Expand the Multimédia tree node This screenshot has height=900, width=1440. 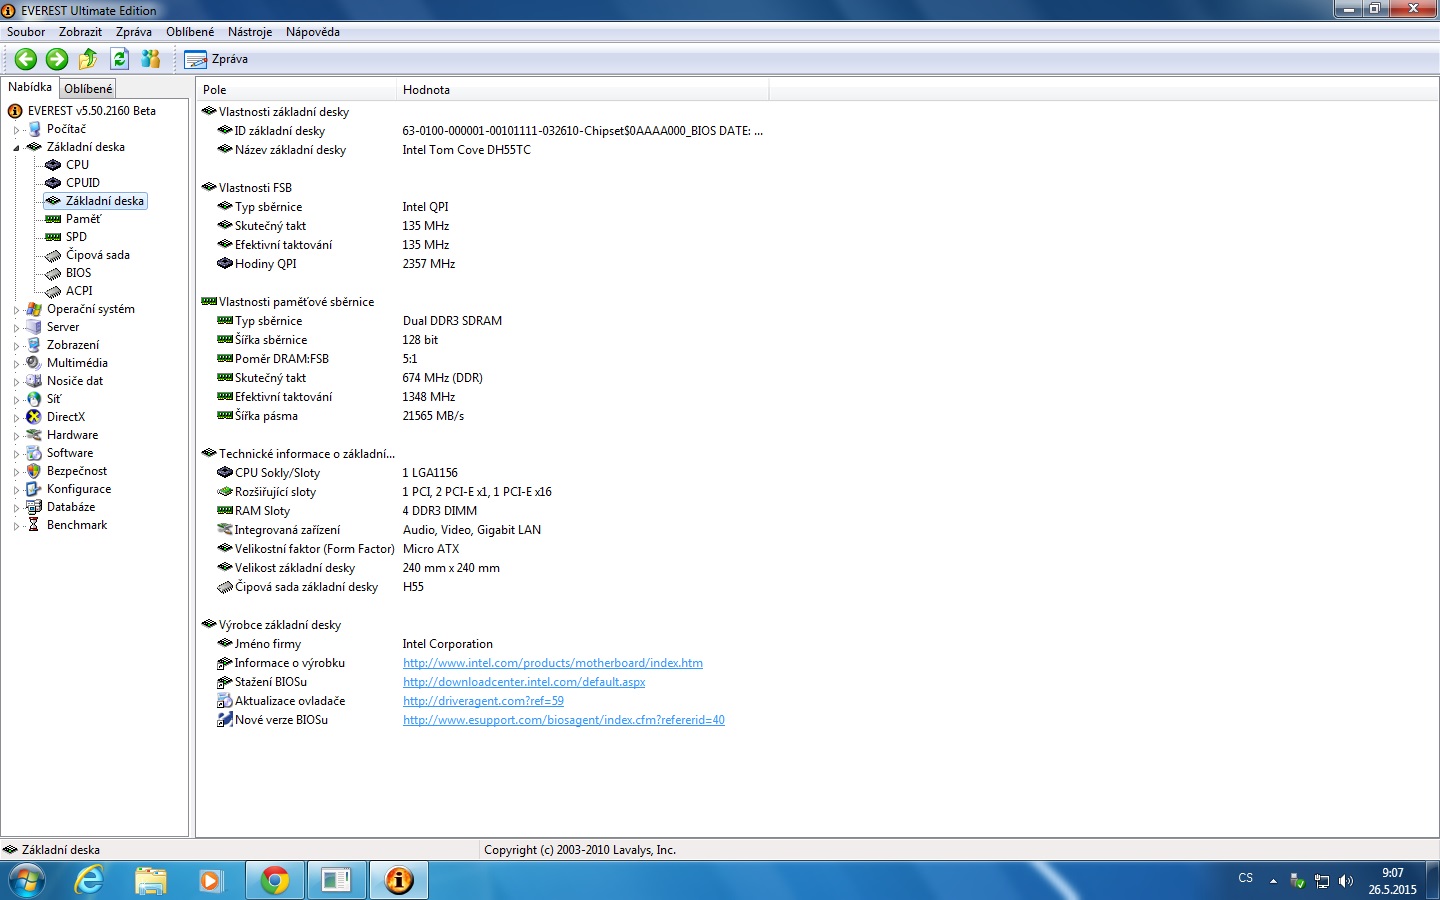[16, 364]
